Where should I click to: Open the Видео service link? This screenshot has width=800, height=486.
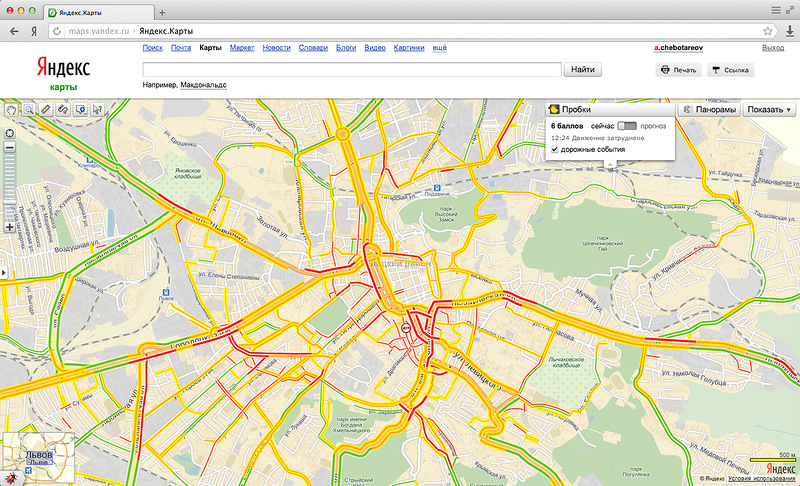click(375, 47)
